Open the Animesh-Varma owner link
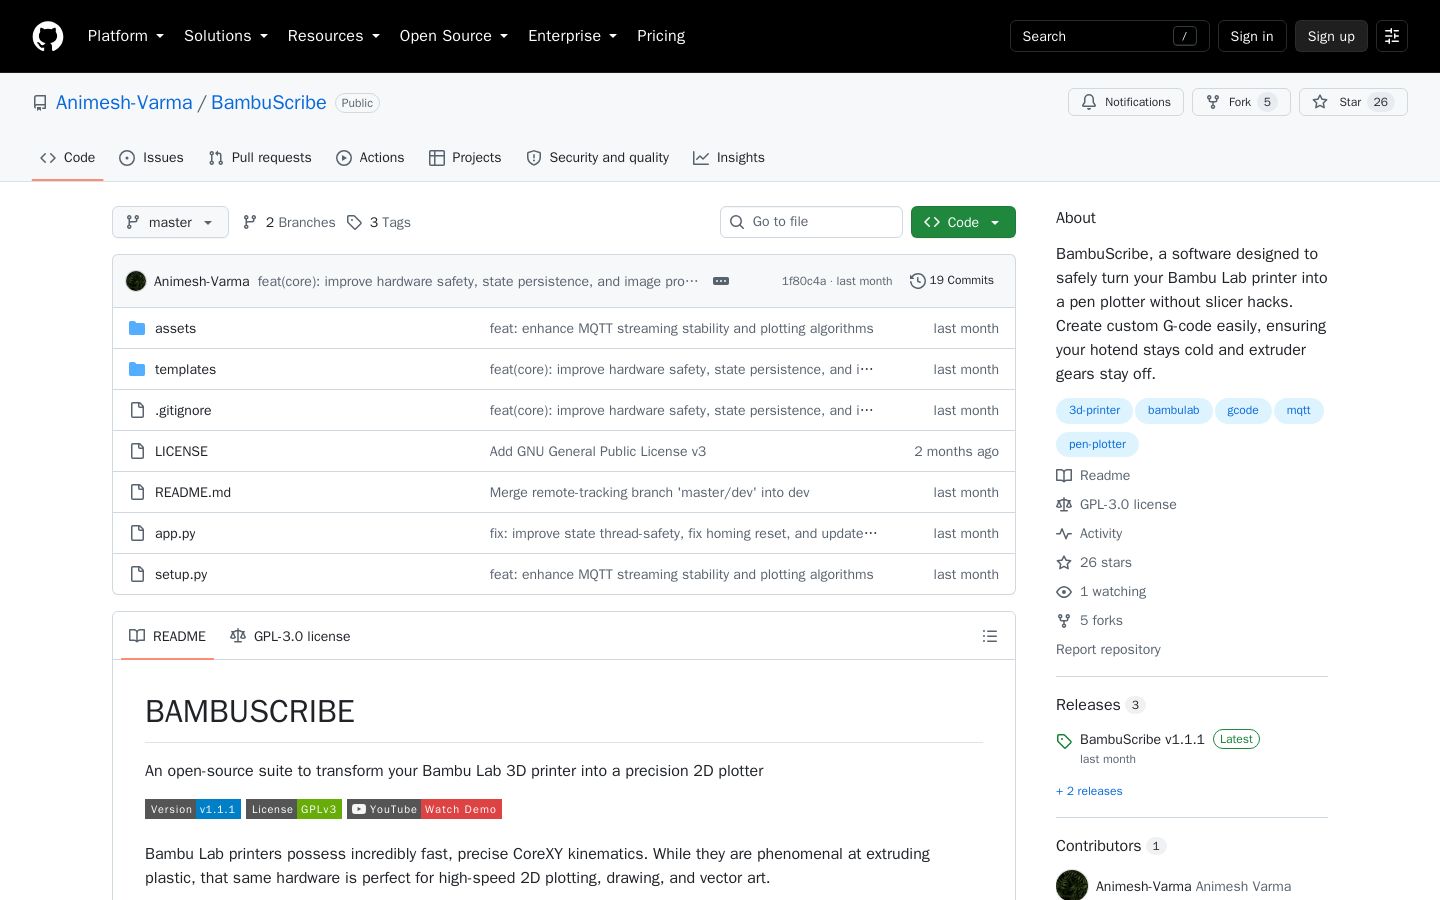The height and width of the screenshot is (900, 1440). 124,103
